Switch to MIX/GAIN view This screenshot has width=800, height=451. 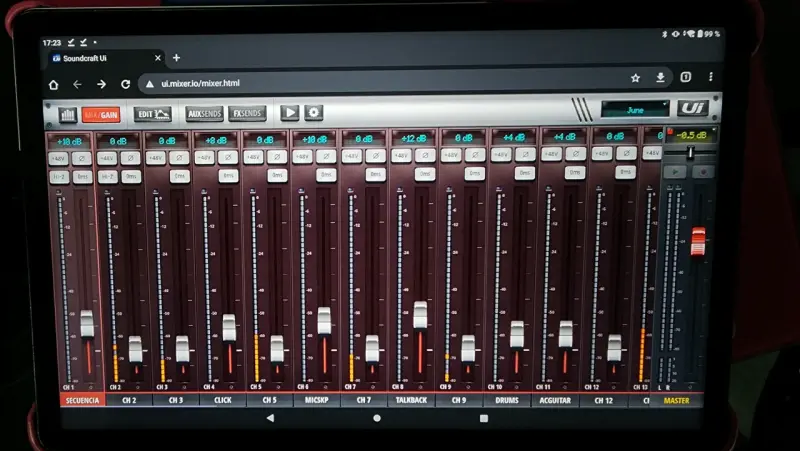click(x=101, y=115)
